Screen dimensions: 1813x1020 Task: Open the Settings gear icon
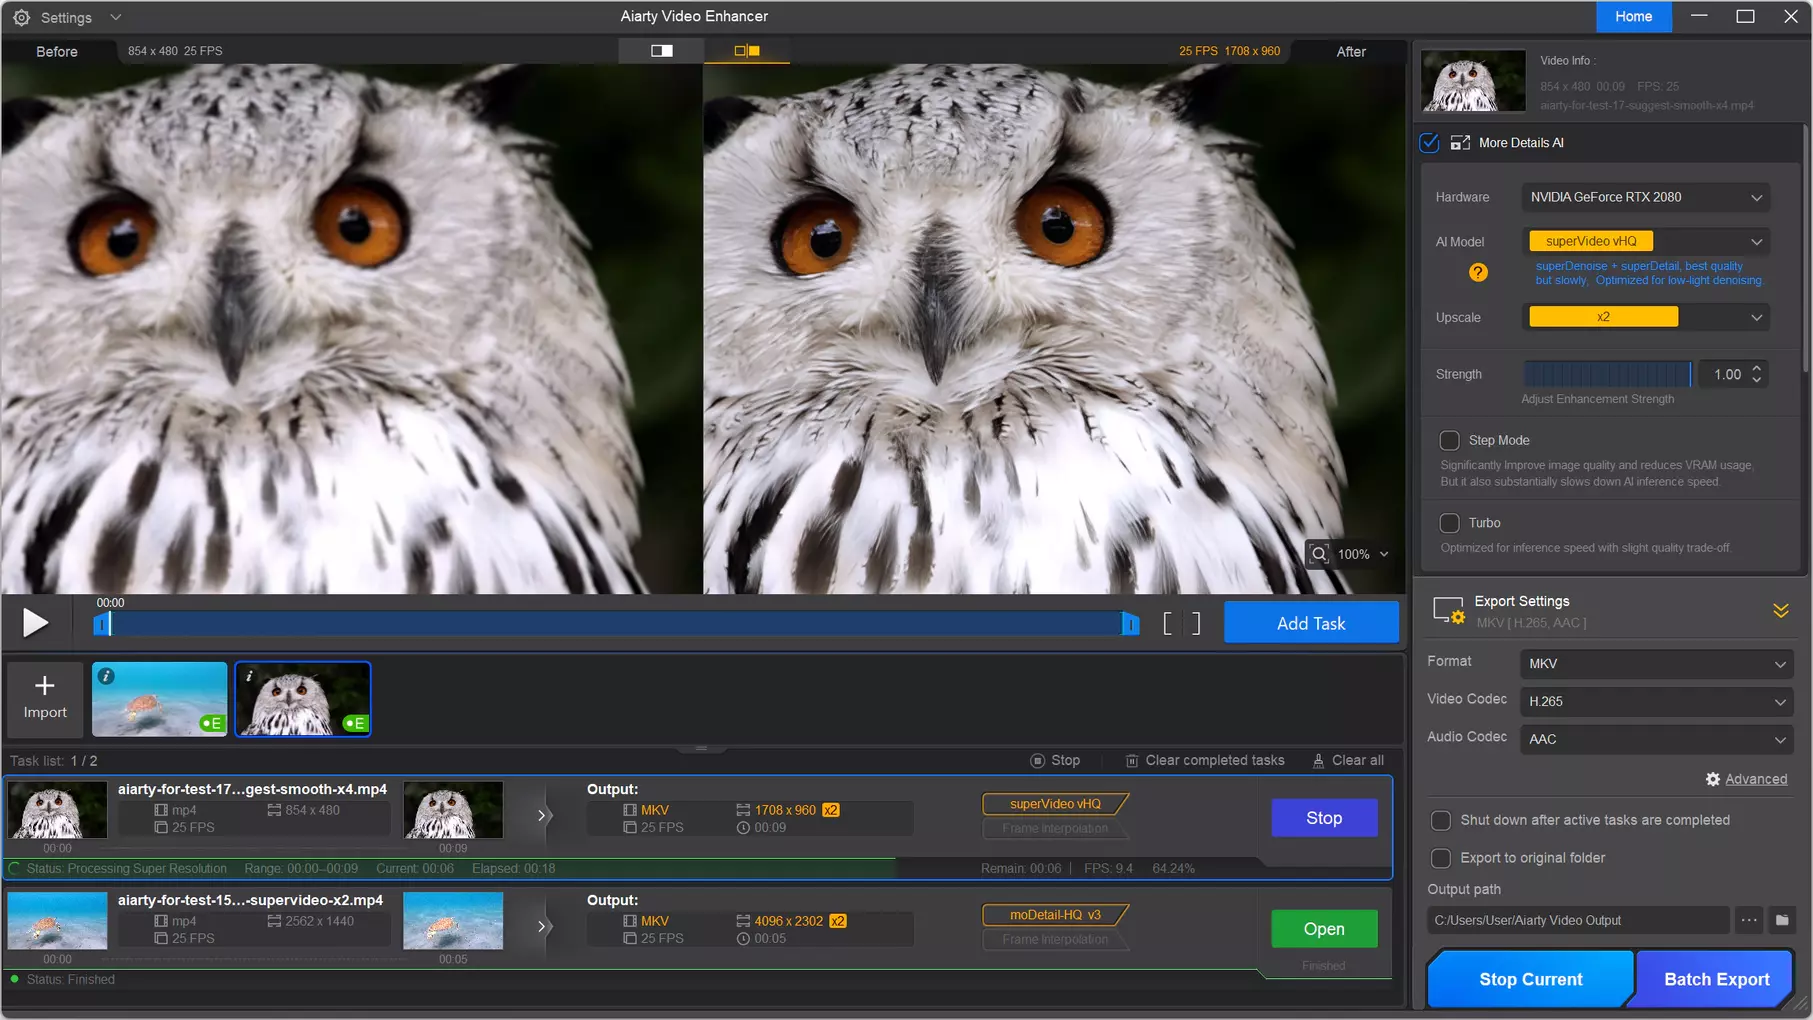(21, 17)
